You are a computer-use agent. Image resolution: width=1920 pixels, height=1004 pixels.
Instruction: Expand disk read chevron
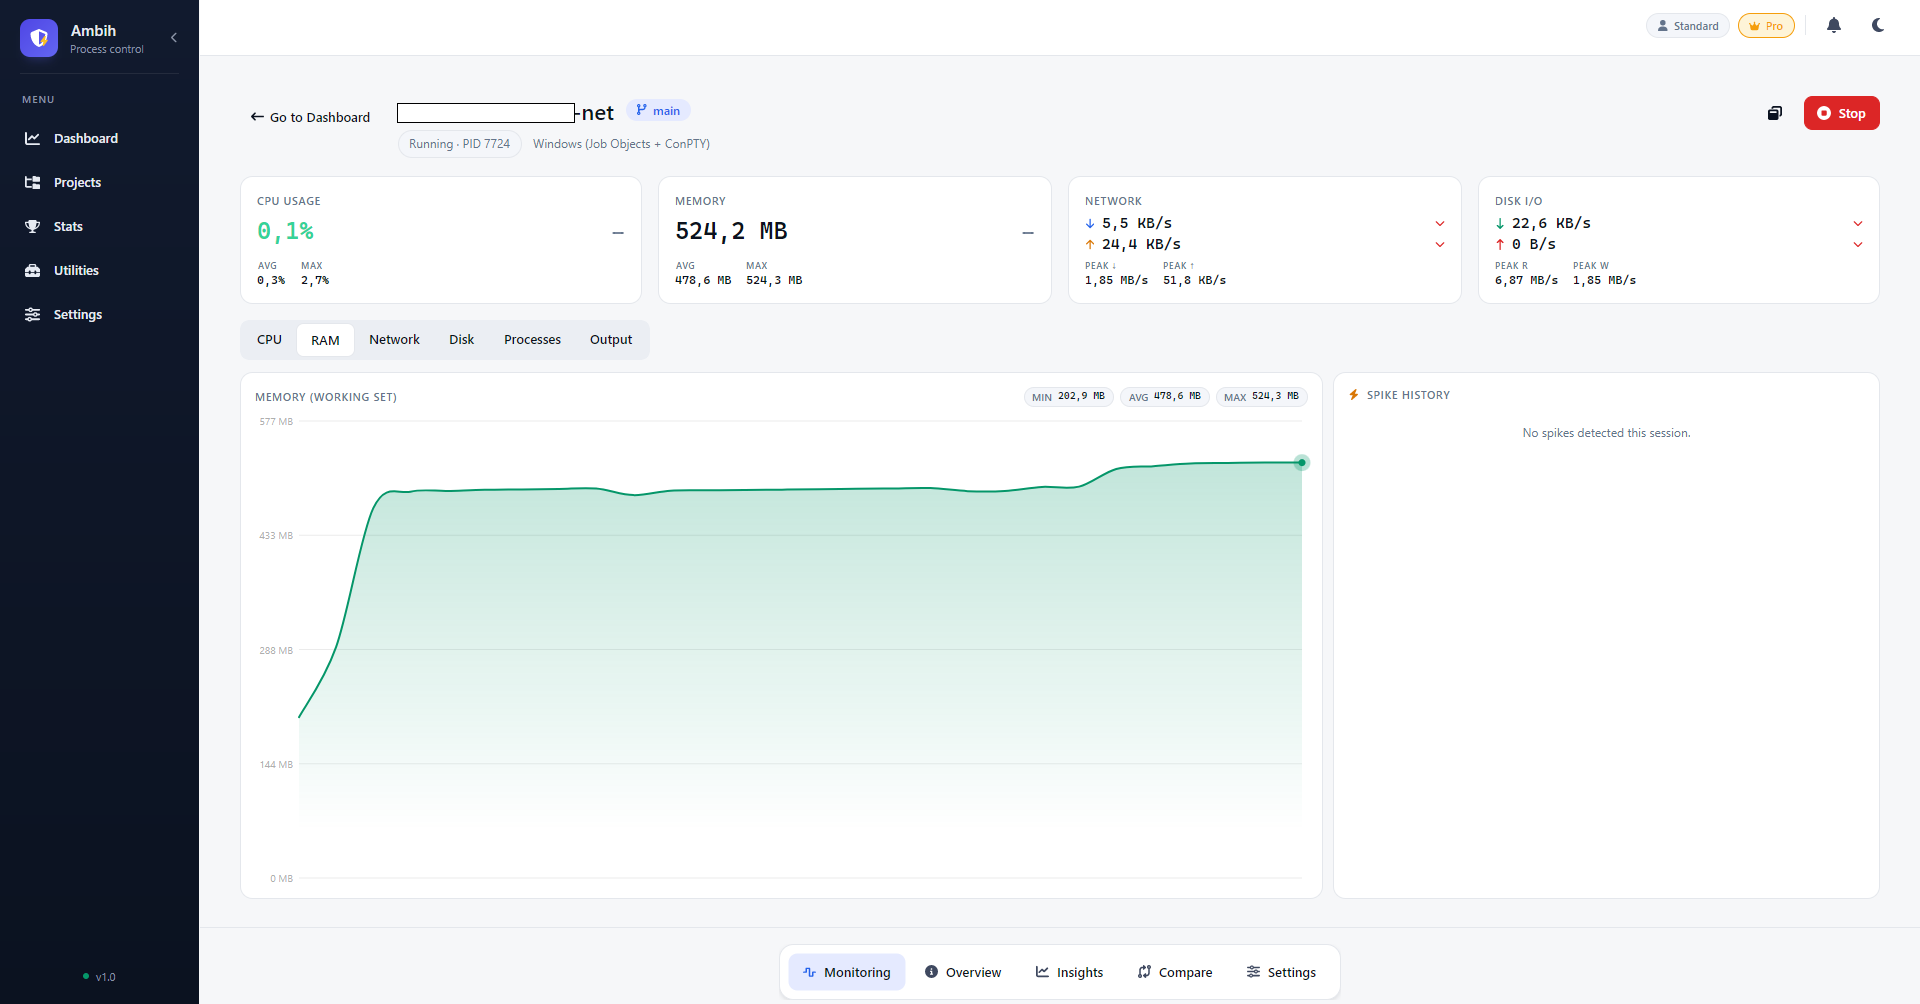coord(1858,224)
